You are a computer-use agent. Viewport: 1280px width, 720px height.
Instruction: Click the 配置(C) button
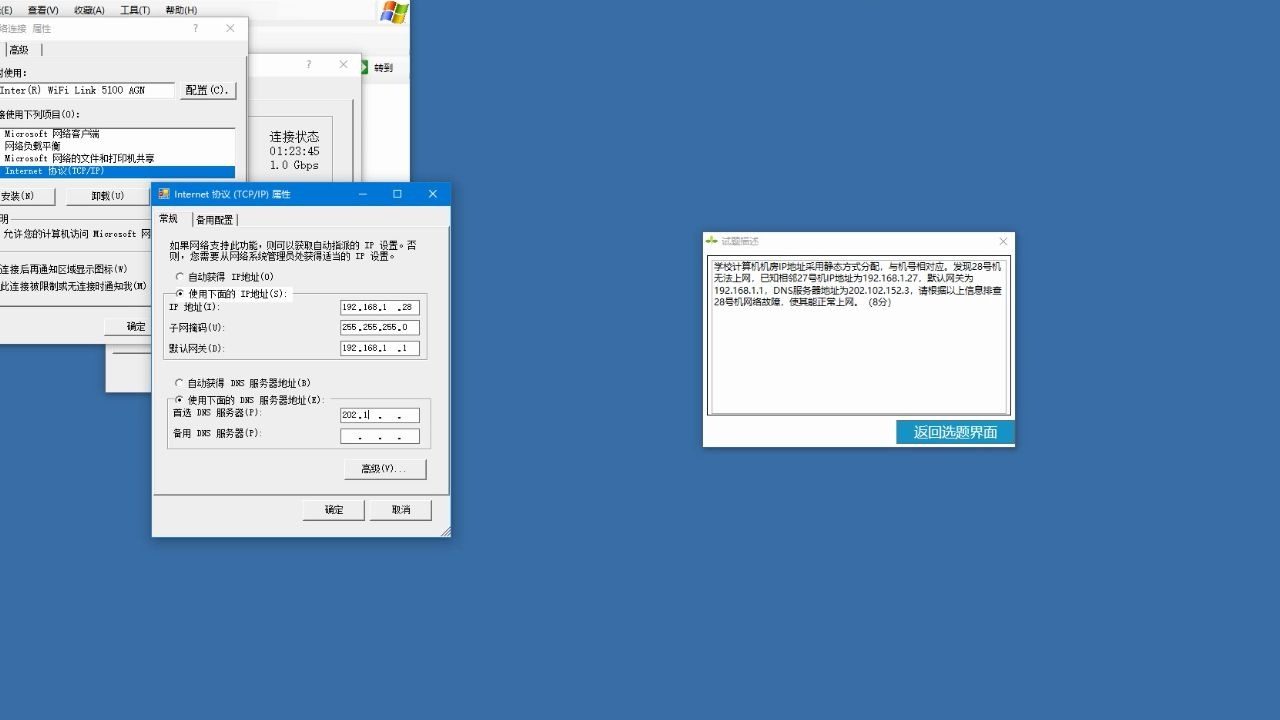[x=208, y=90]
